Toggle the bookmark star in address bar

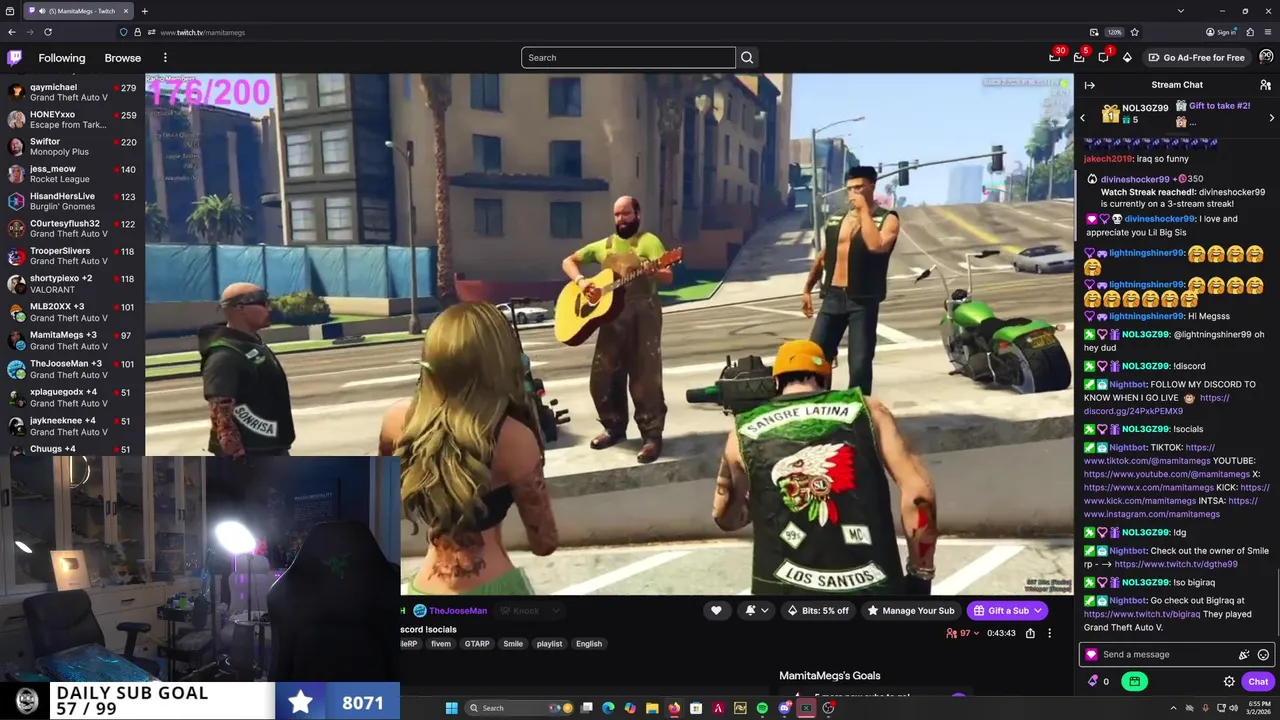click(x=1135, y=32)
